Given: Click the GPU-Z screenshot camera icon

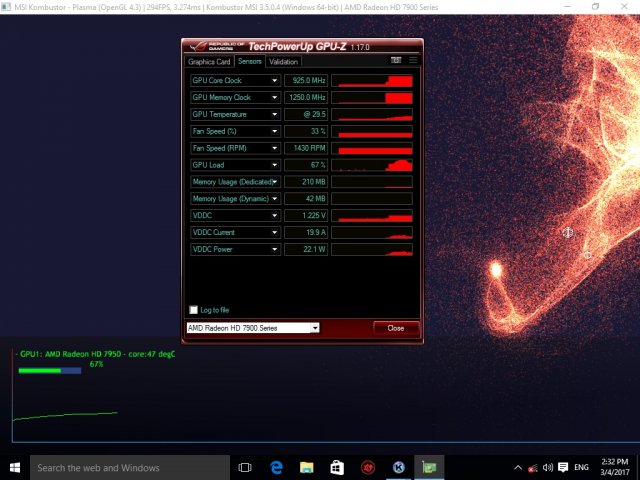Looking at the screenshot, I should (x=396, y=61).
